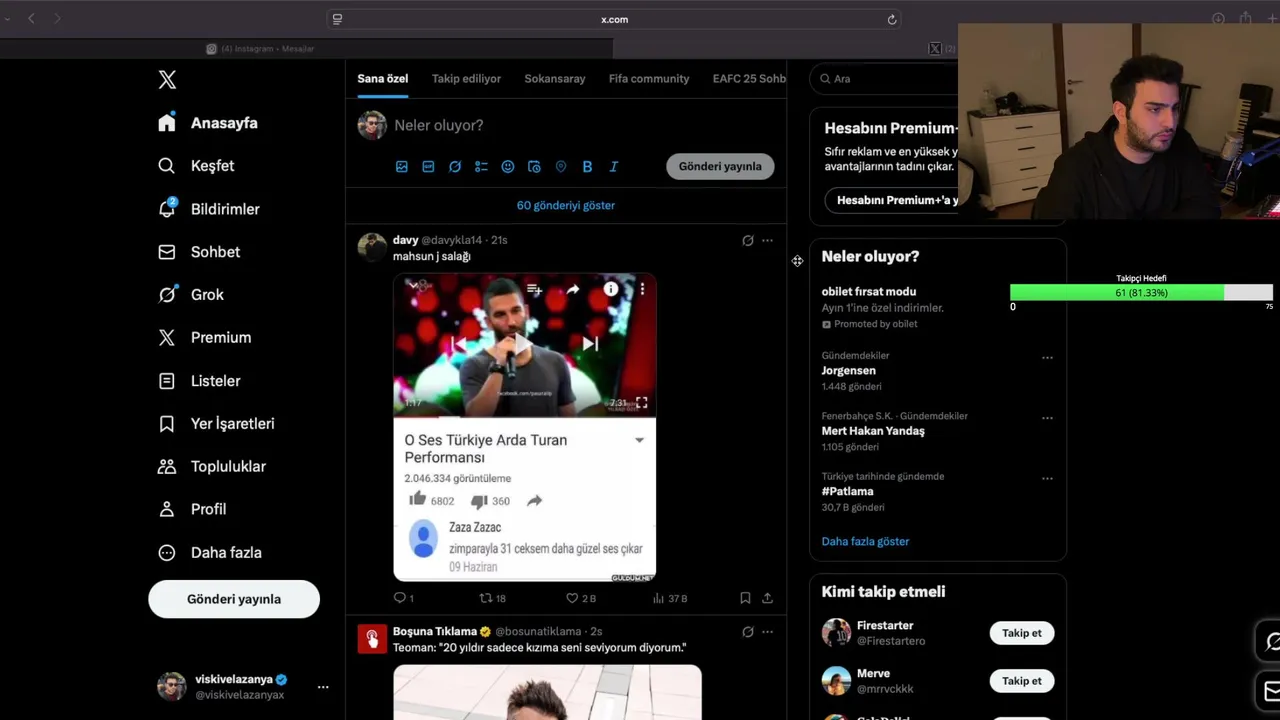1280x720 pixels.
Task: Open more options for #Patlama trend
Action: coord(1047,478)
